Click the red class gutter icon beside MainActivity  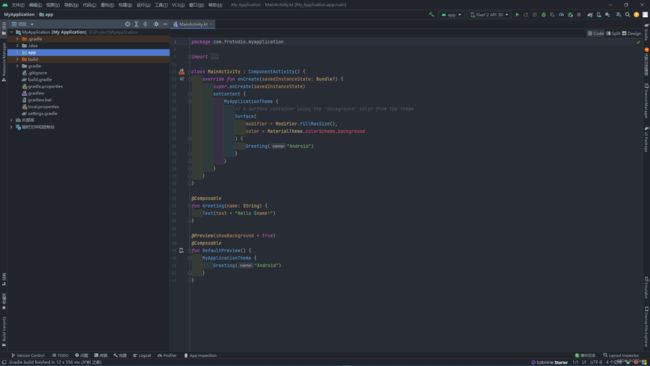[182, 72]
